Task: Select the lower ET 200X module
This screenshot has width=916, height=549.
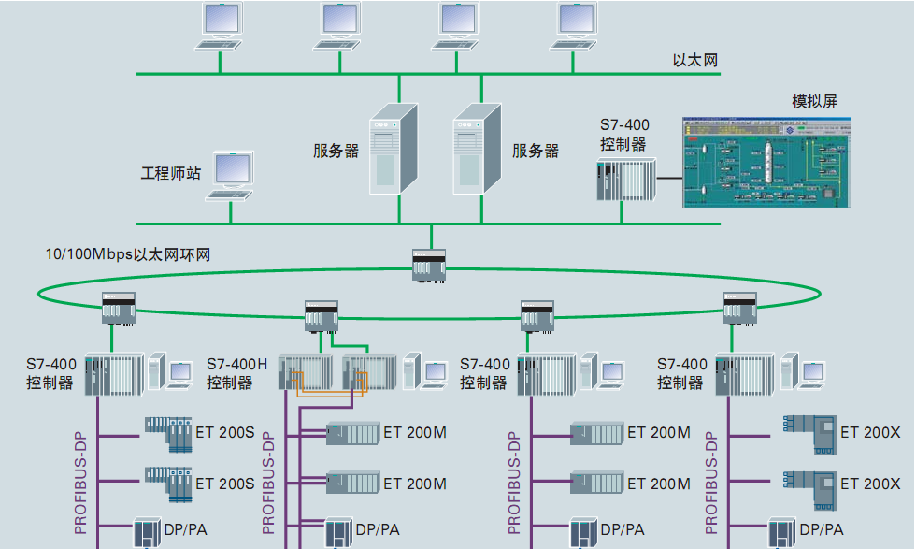Action: [809, 483]
